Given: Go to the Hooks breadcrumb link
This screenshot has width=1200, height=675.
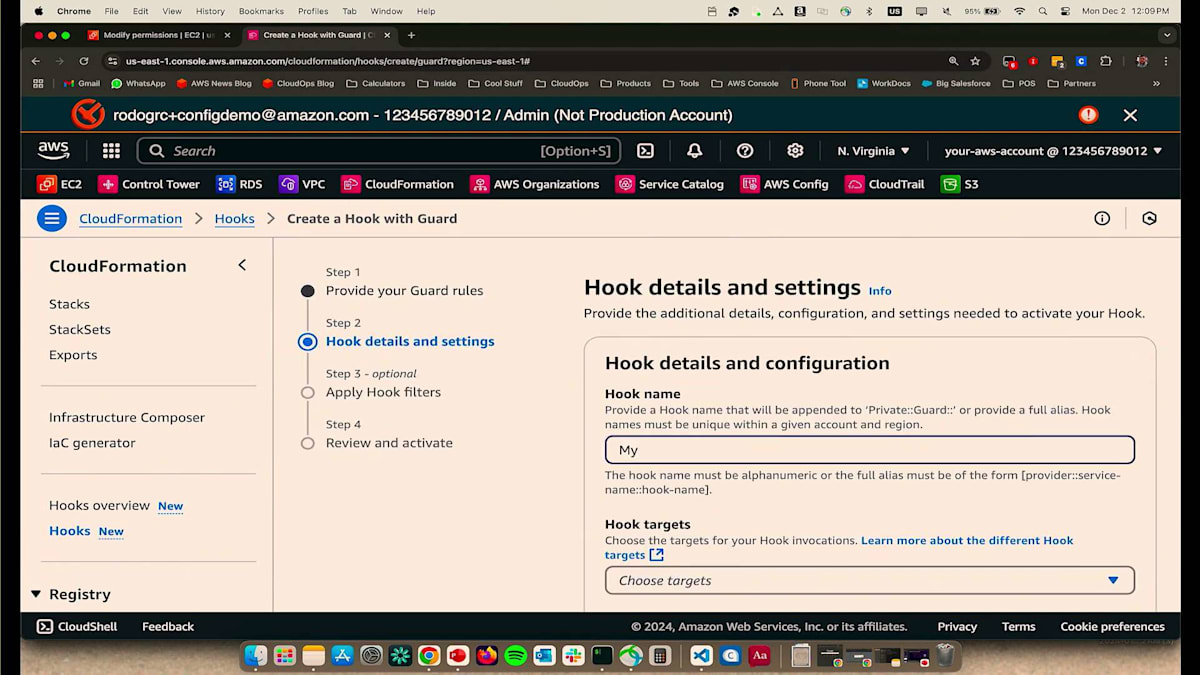Looking at the screenshot, I should pyautogui.click(x=234, y=218).
